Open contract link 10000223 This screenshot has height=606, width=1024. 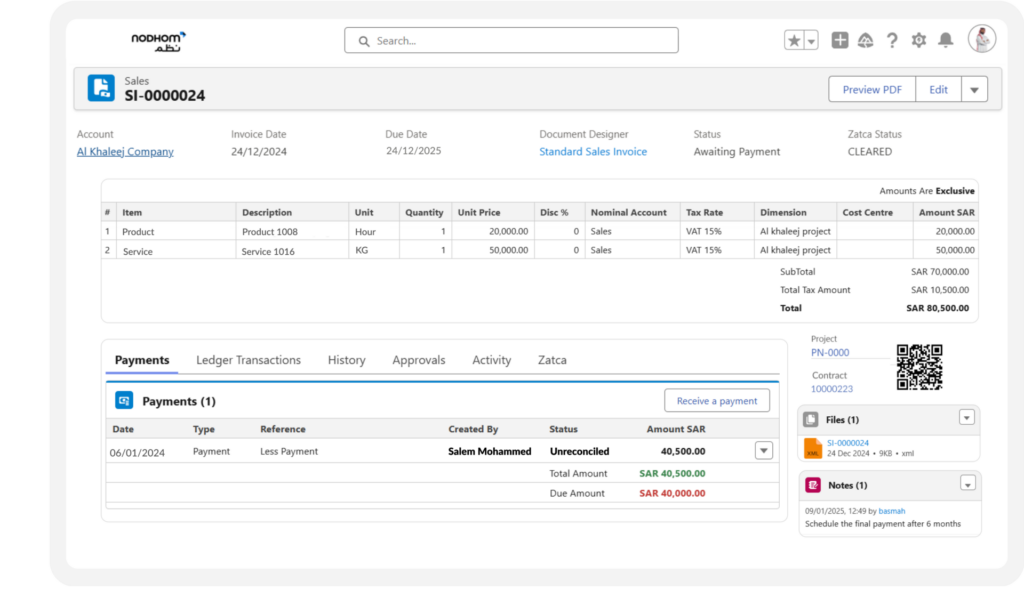tap(832, 389)
